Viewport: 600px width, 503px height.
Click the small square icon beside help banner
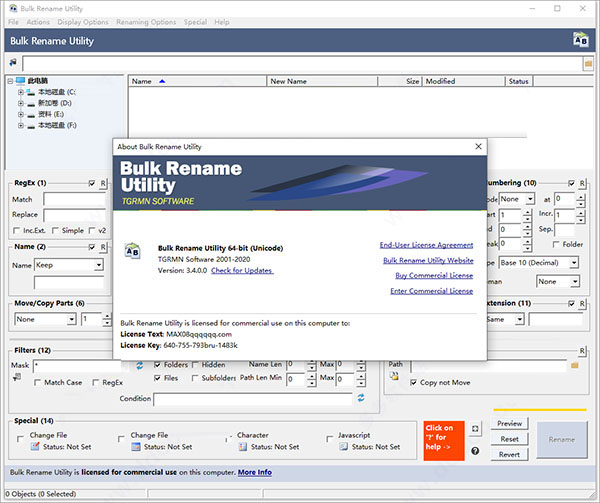475,429
